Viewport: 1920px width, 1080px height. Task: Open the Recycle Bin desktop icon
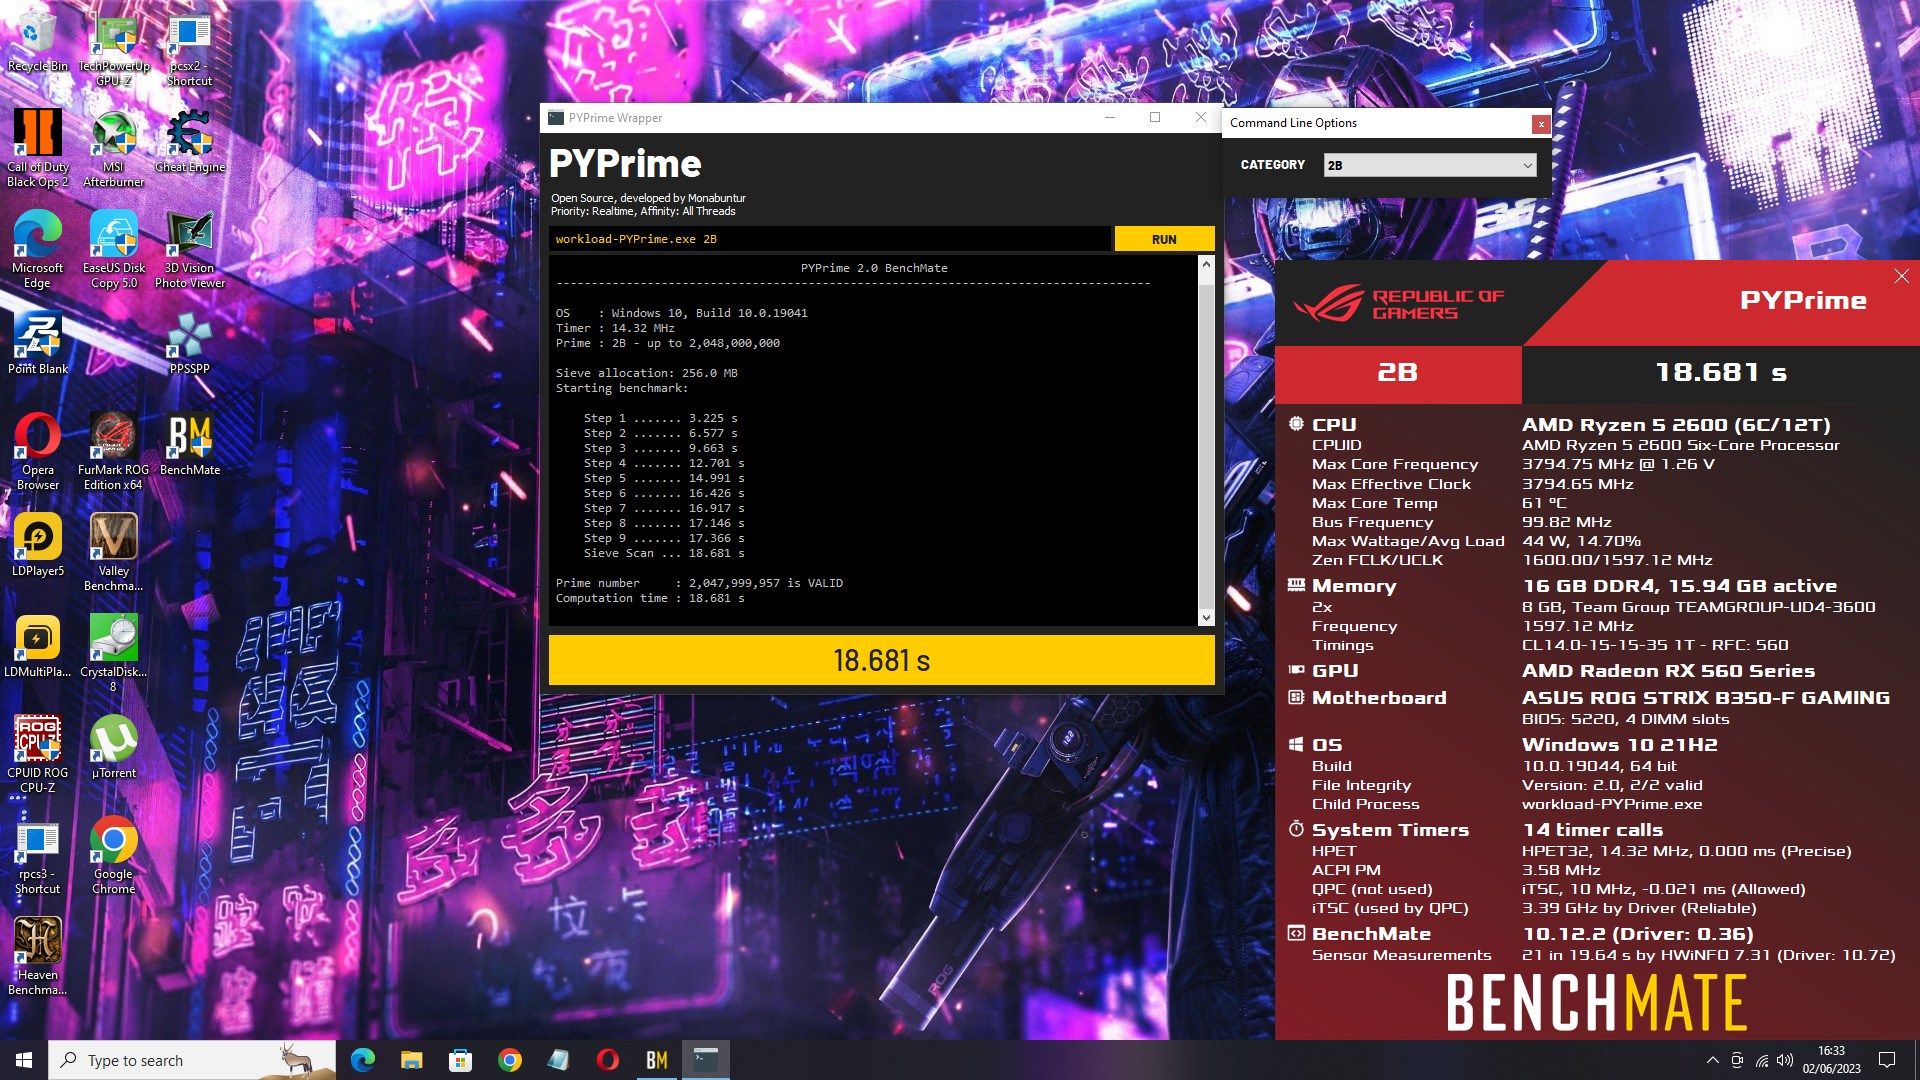tap(37, 42)
